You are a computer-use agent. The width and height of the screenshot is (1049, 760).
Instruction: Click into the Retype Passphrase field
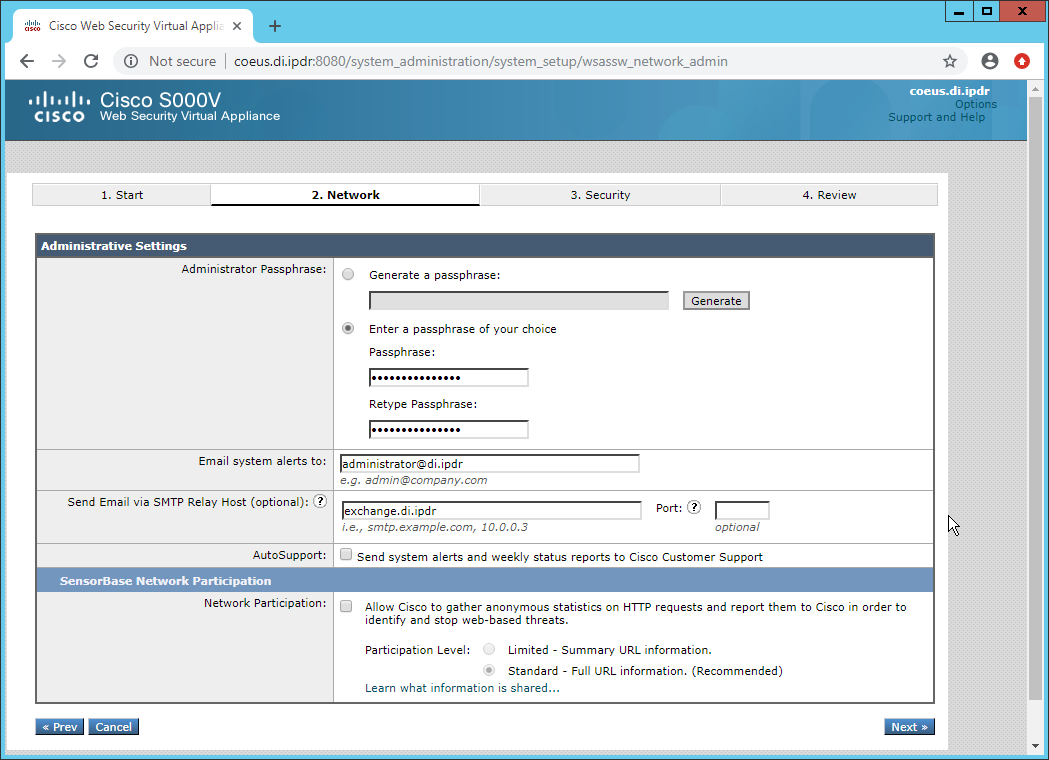point(448,430)
